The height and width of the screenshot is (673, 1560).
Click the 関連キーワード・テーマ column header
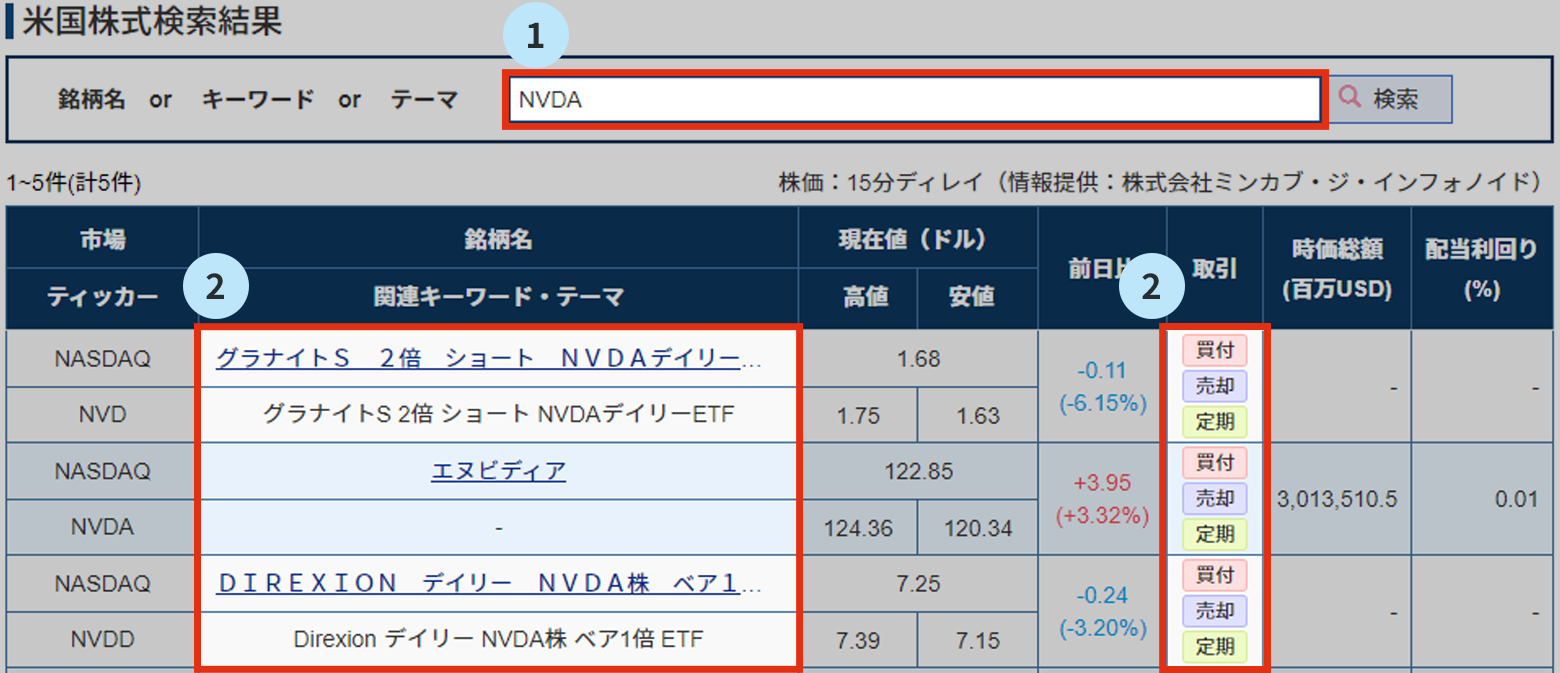498,298
